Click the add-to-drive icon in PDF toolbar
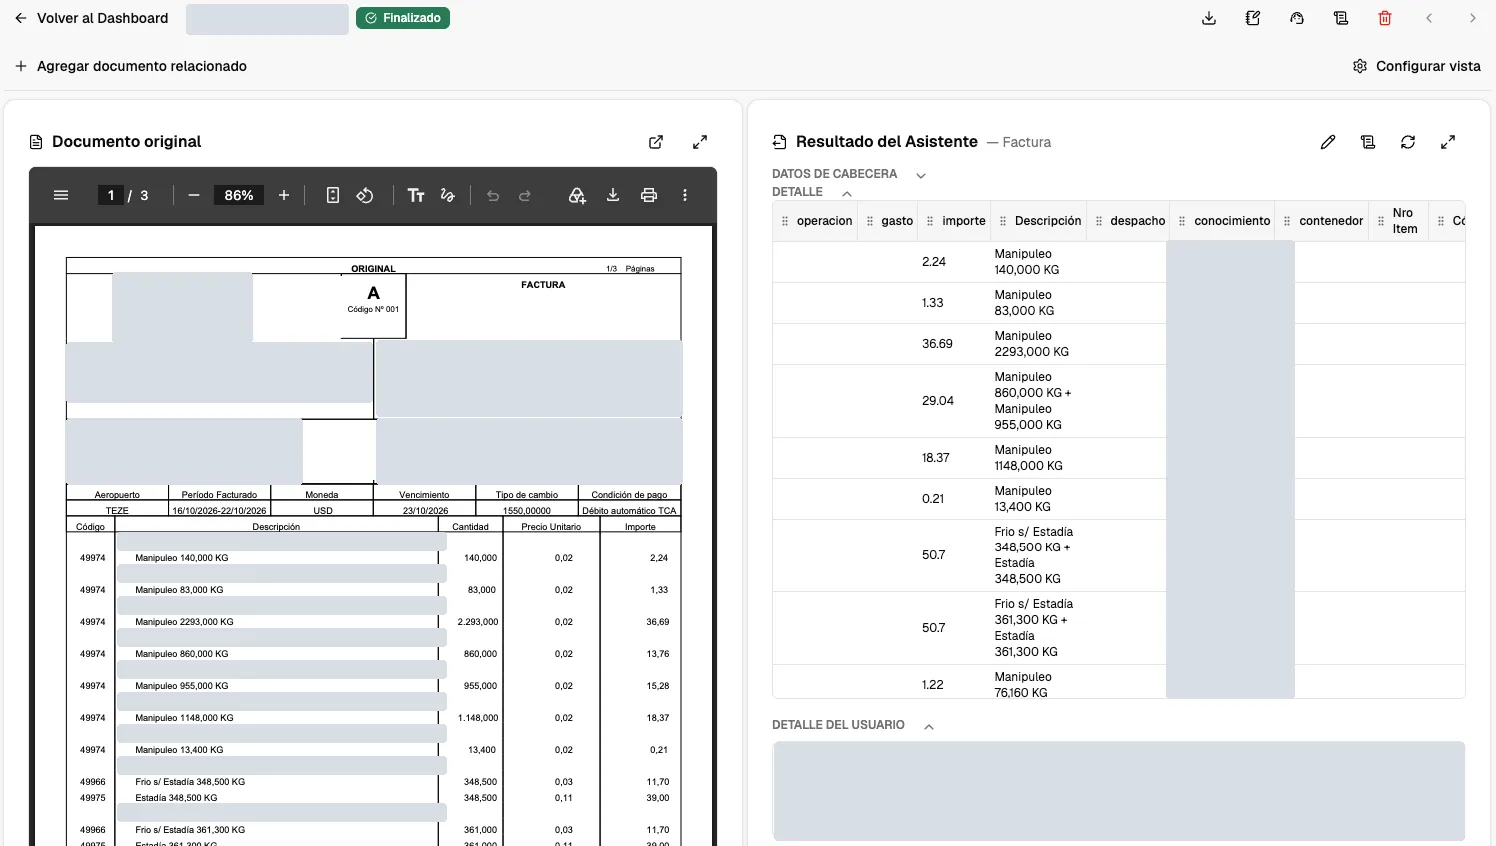 577,195
